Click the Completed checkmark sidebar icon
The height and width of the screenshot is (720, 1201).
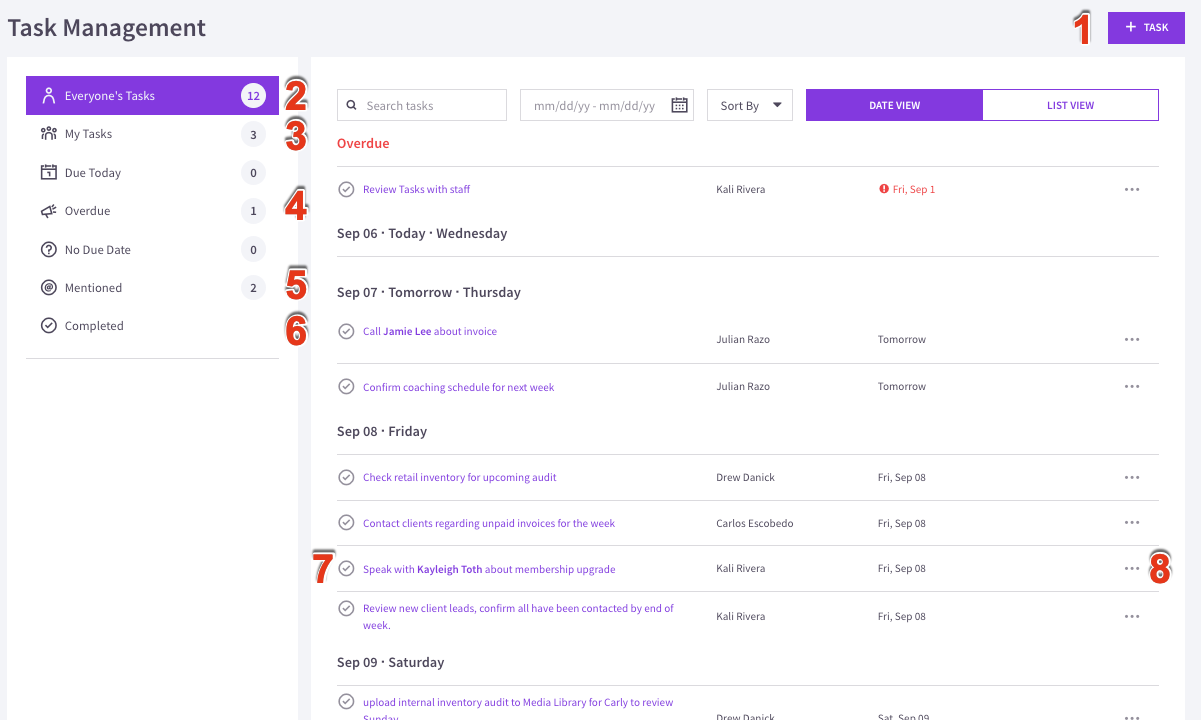click(48, 326)
